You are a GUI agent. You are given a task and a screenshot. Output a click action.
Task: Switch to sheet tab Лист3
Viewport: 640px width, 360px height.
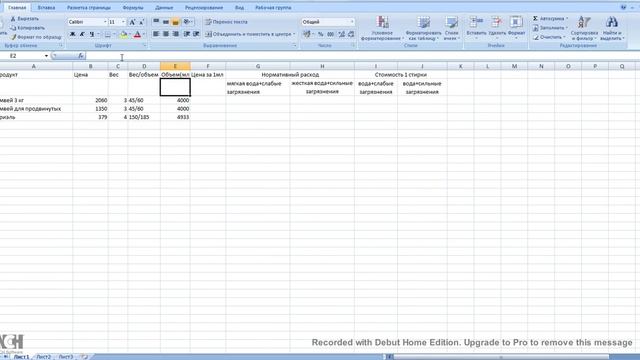66,357
